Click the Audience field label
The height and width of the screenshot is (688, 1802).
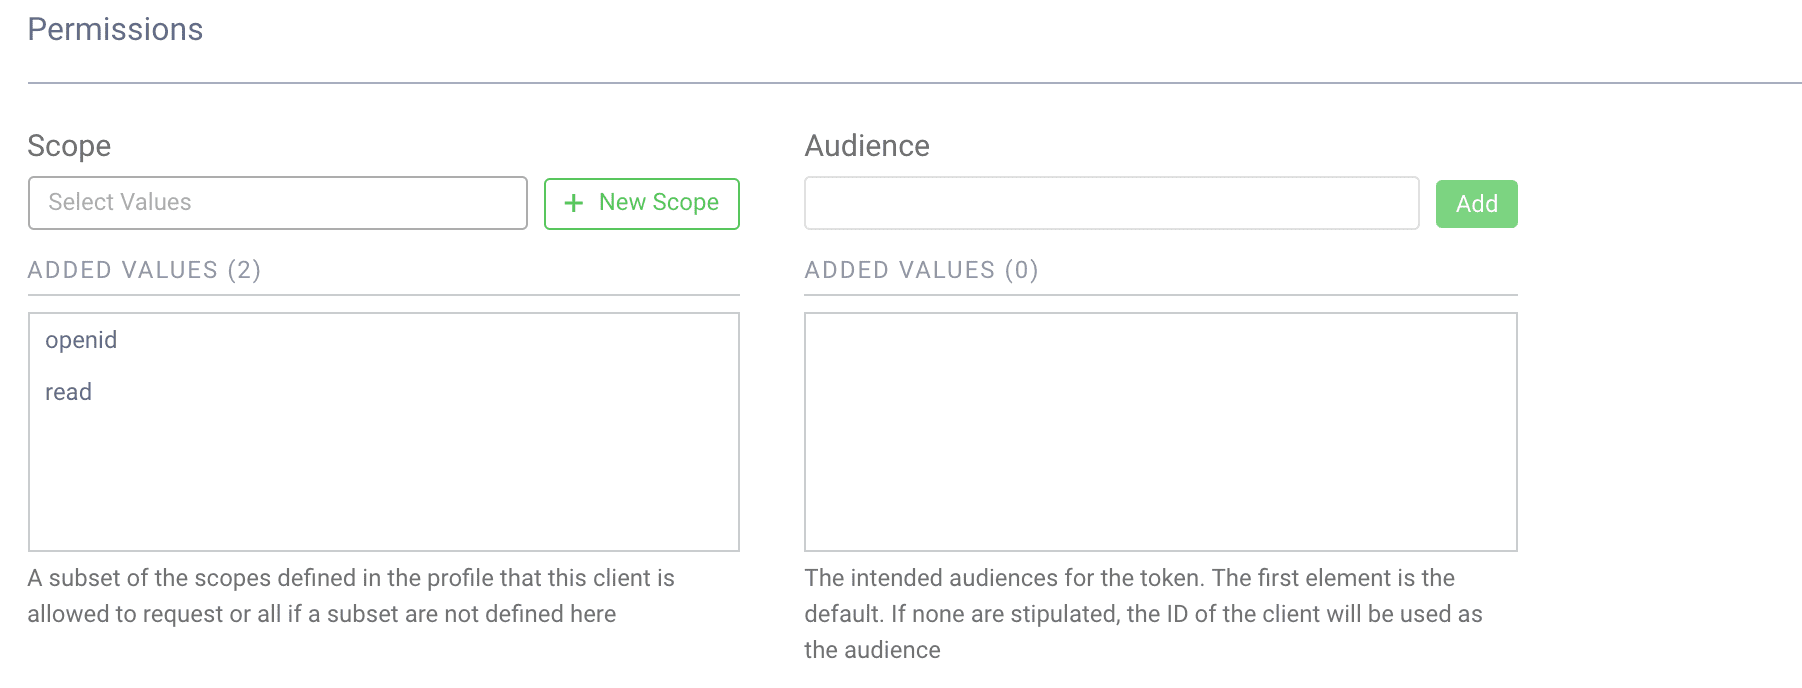click(x=867, y=146)
